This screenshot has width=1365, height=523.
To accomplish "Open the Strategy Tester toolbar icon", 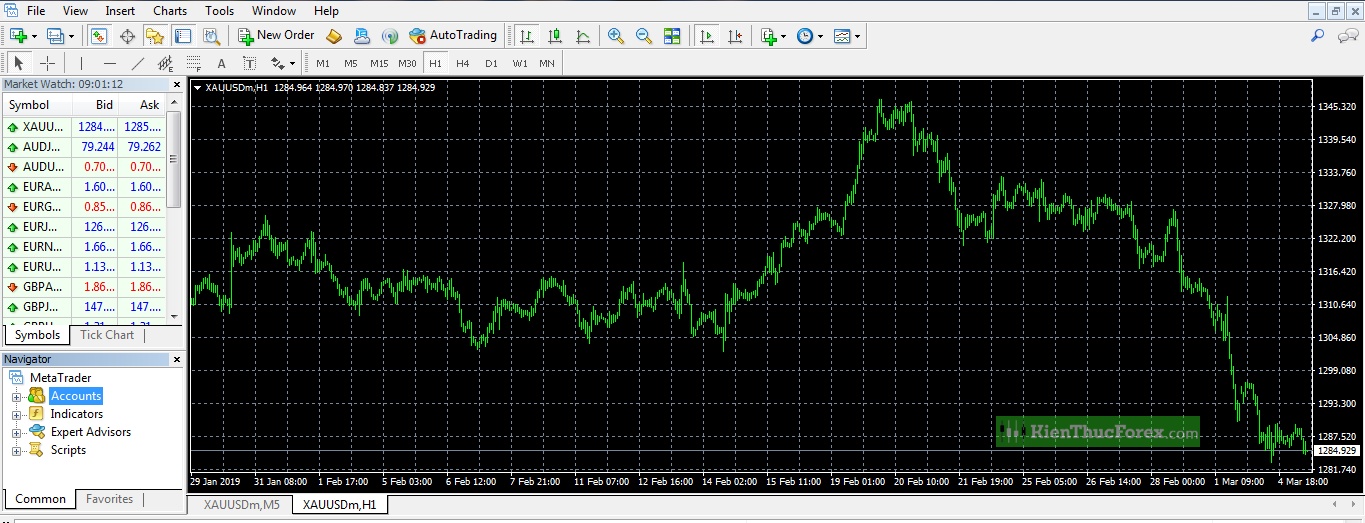I will point(211,36).
